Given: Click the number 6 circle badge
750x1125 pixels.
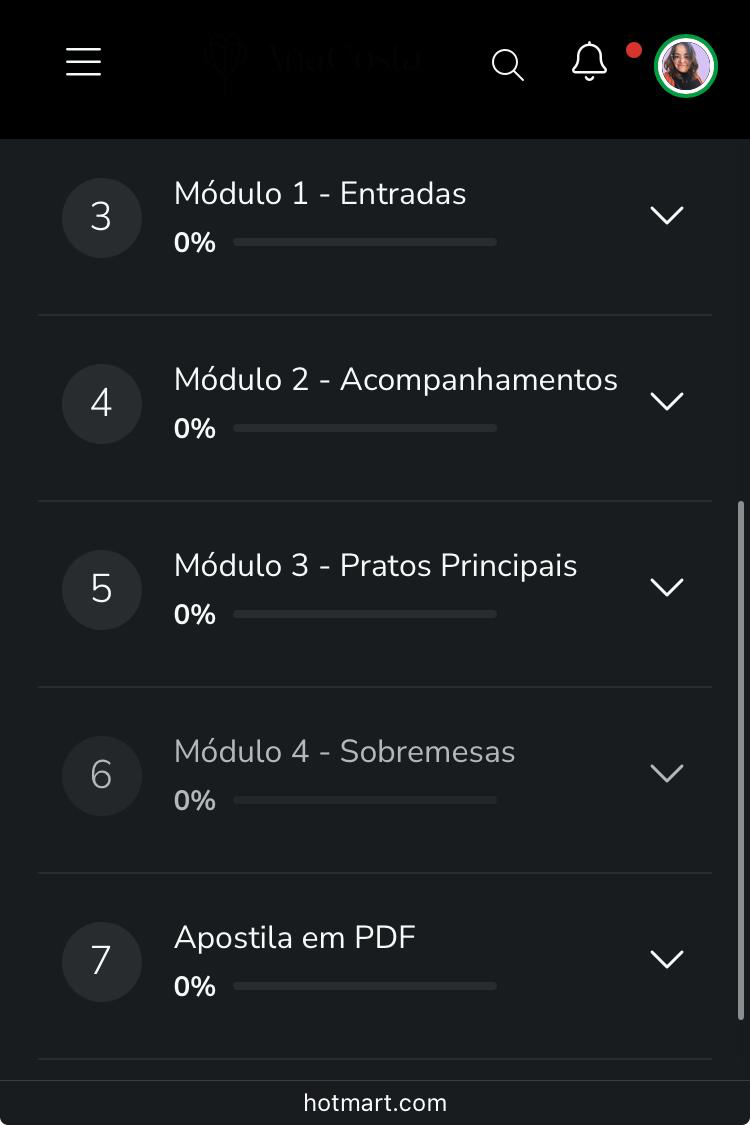Looking at the screenshot, I should pos(101,775).
